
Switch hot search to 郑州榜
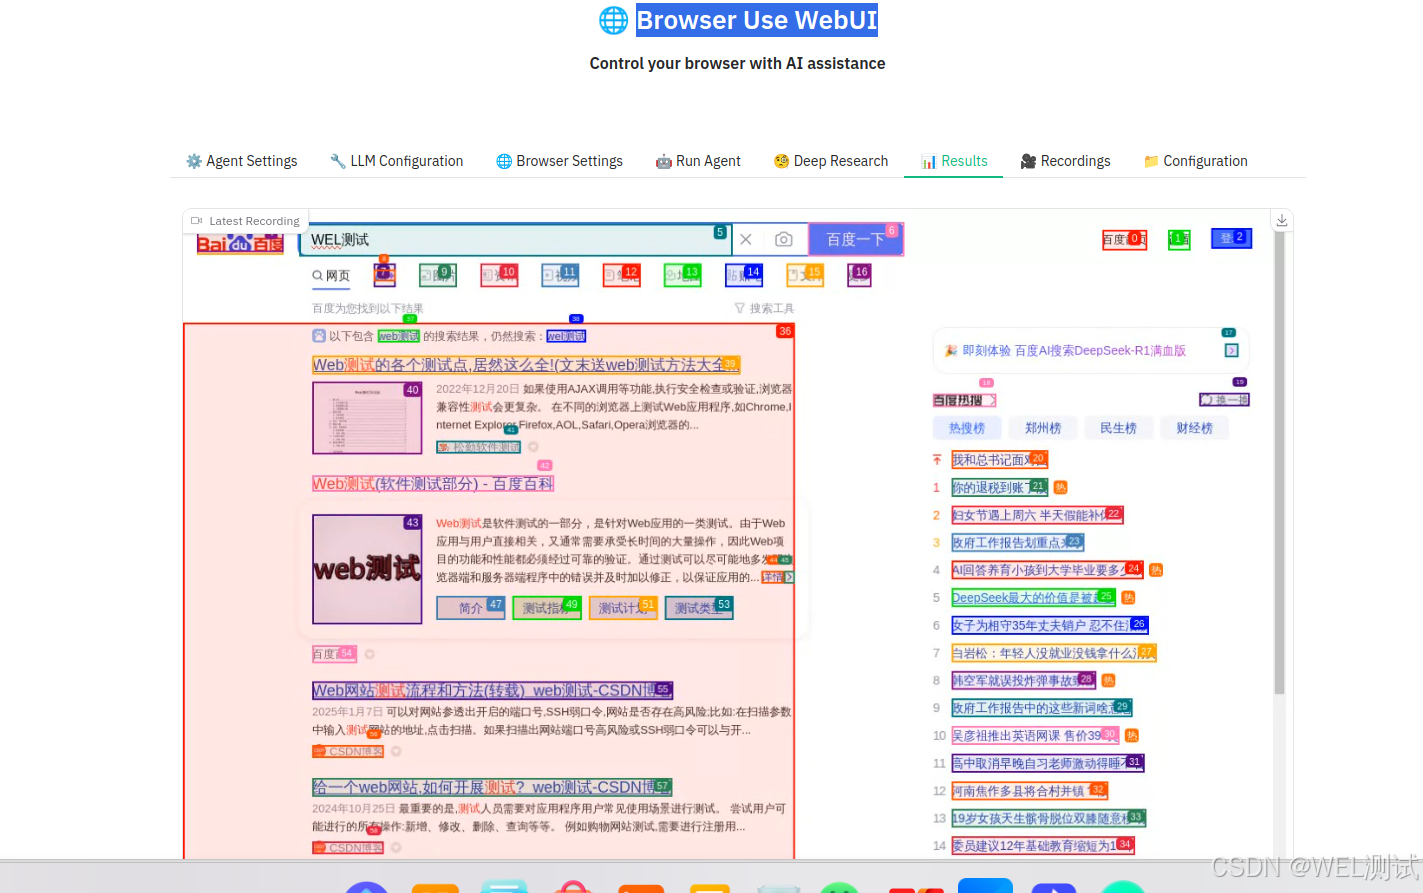tap(1043, 428)
